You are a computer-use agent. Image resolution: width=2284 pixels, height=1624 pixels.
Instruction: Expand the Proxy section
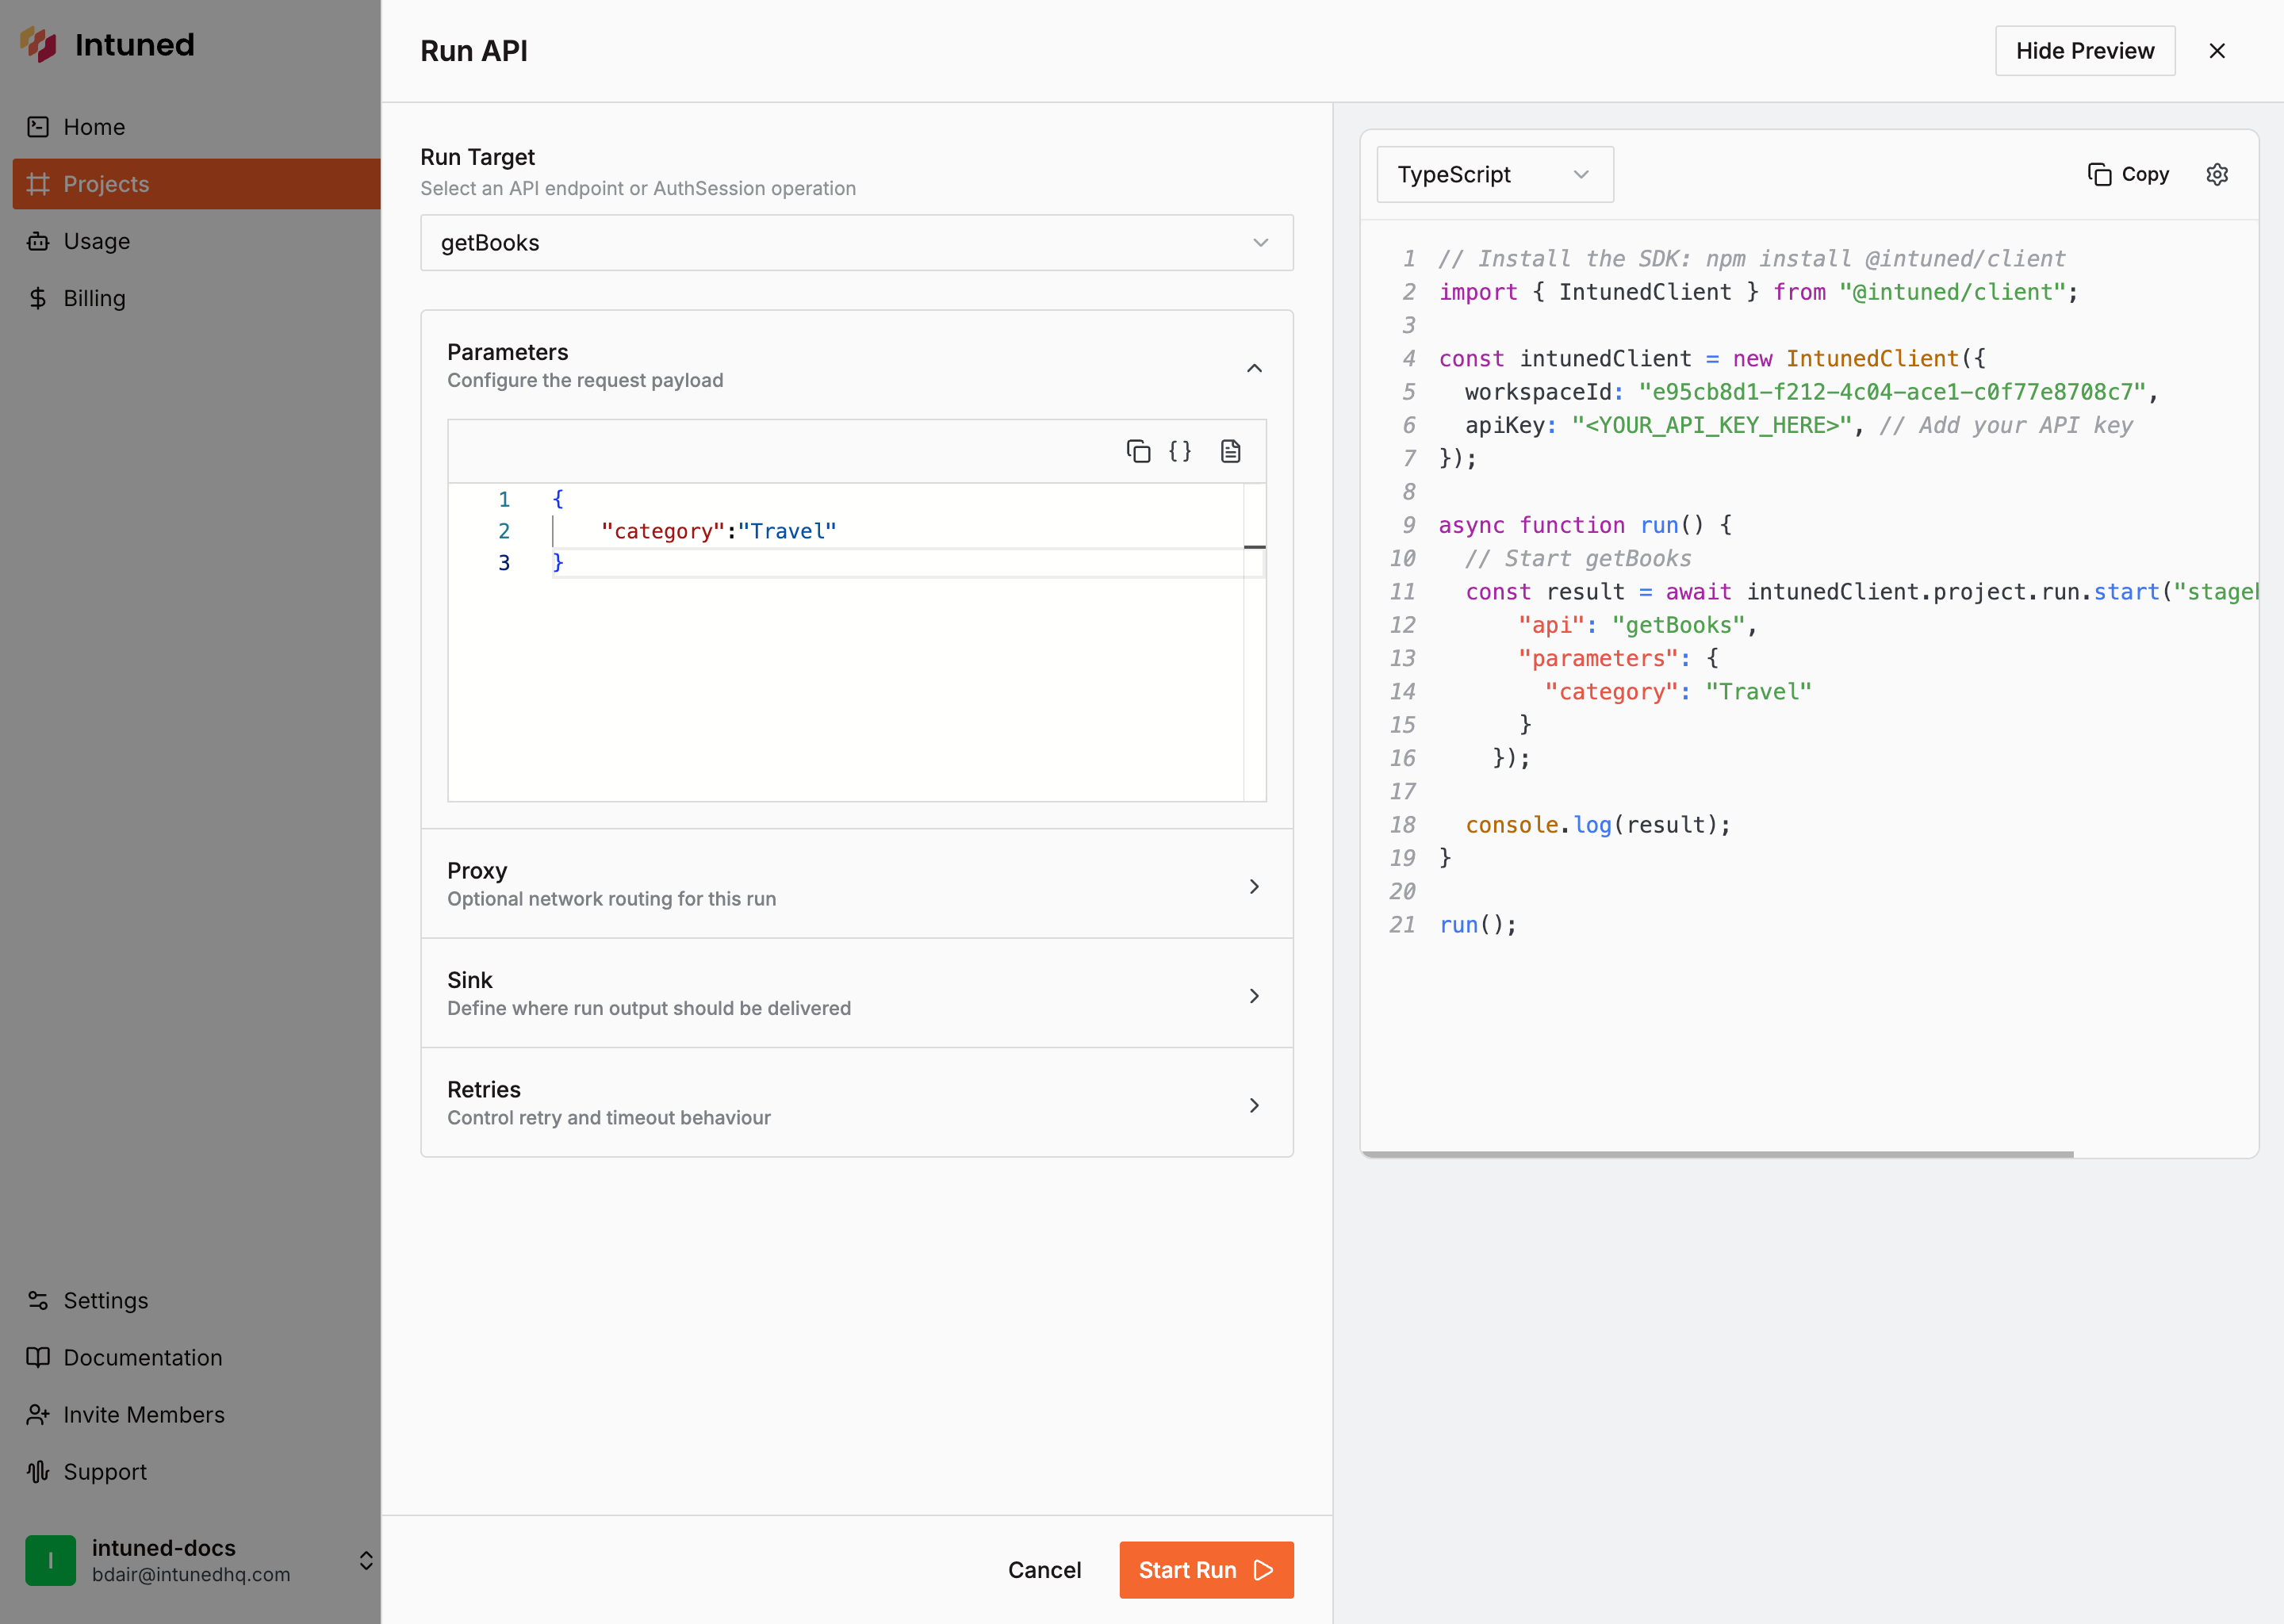point(857,883)
